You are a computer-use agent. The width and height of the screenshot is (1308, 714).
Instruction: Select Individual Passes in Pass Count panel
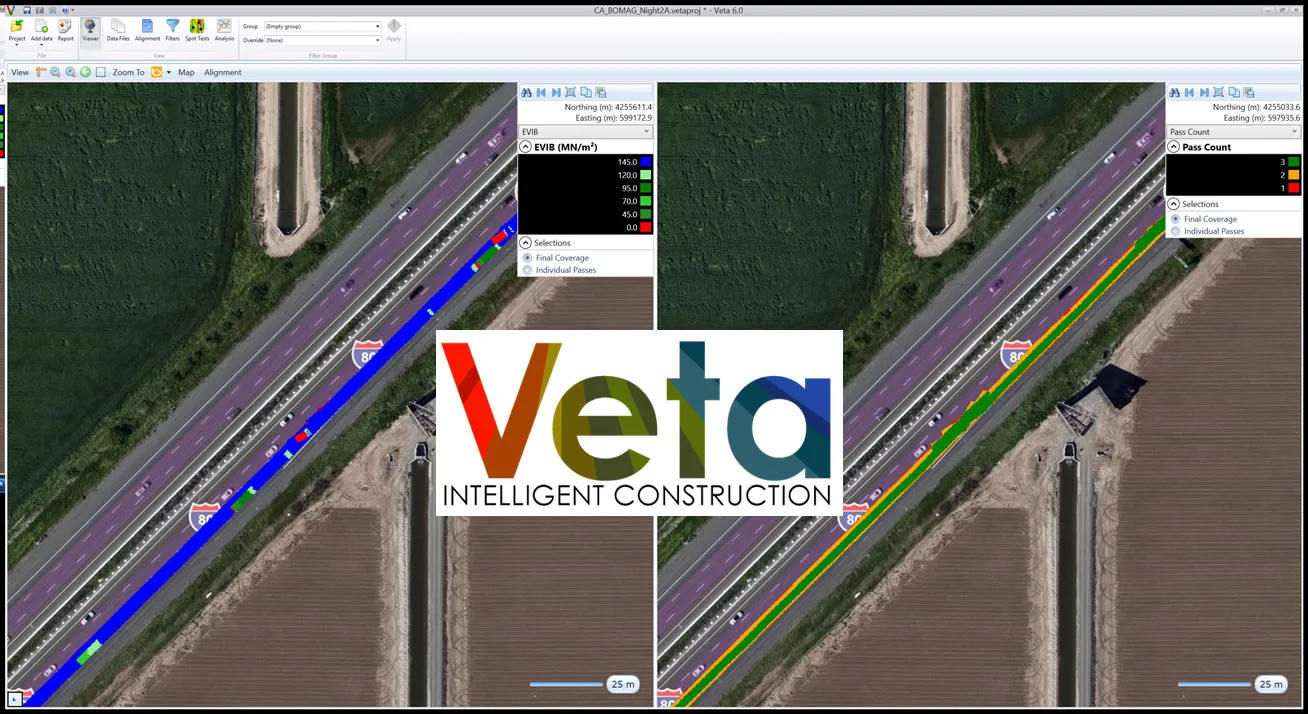(x=1208, y=231)
